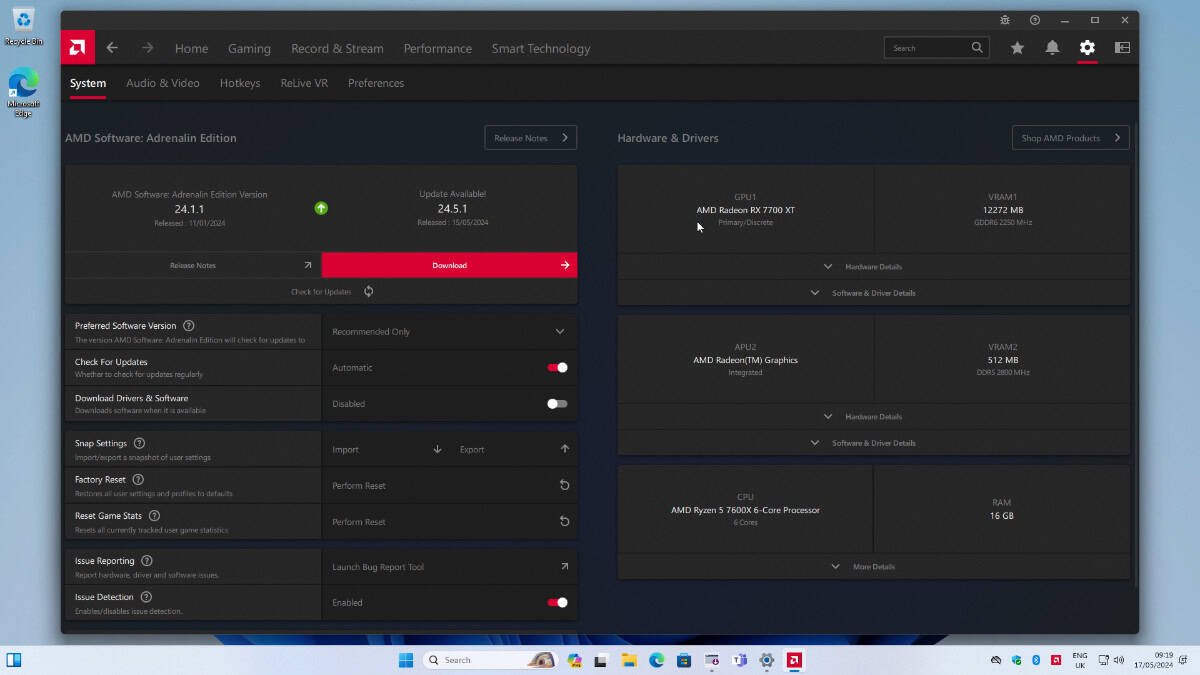The height and width of the screenshot is (675, 1200).
Task: Select the System settings tab
Action: tap(88, 83)
